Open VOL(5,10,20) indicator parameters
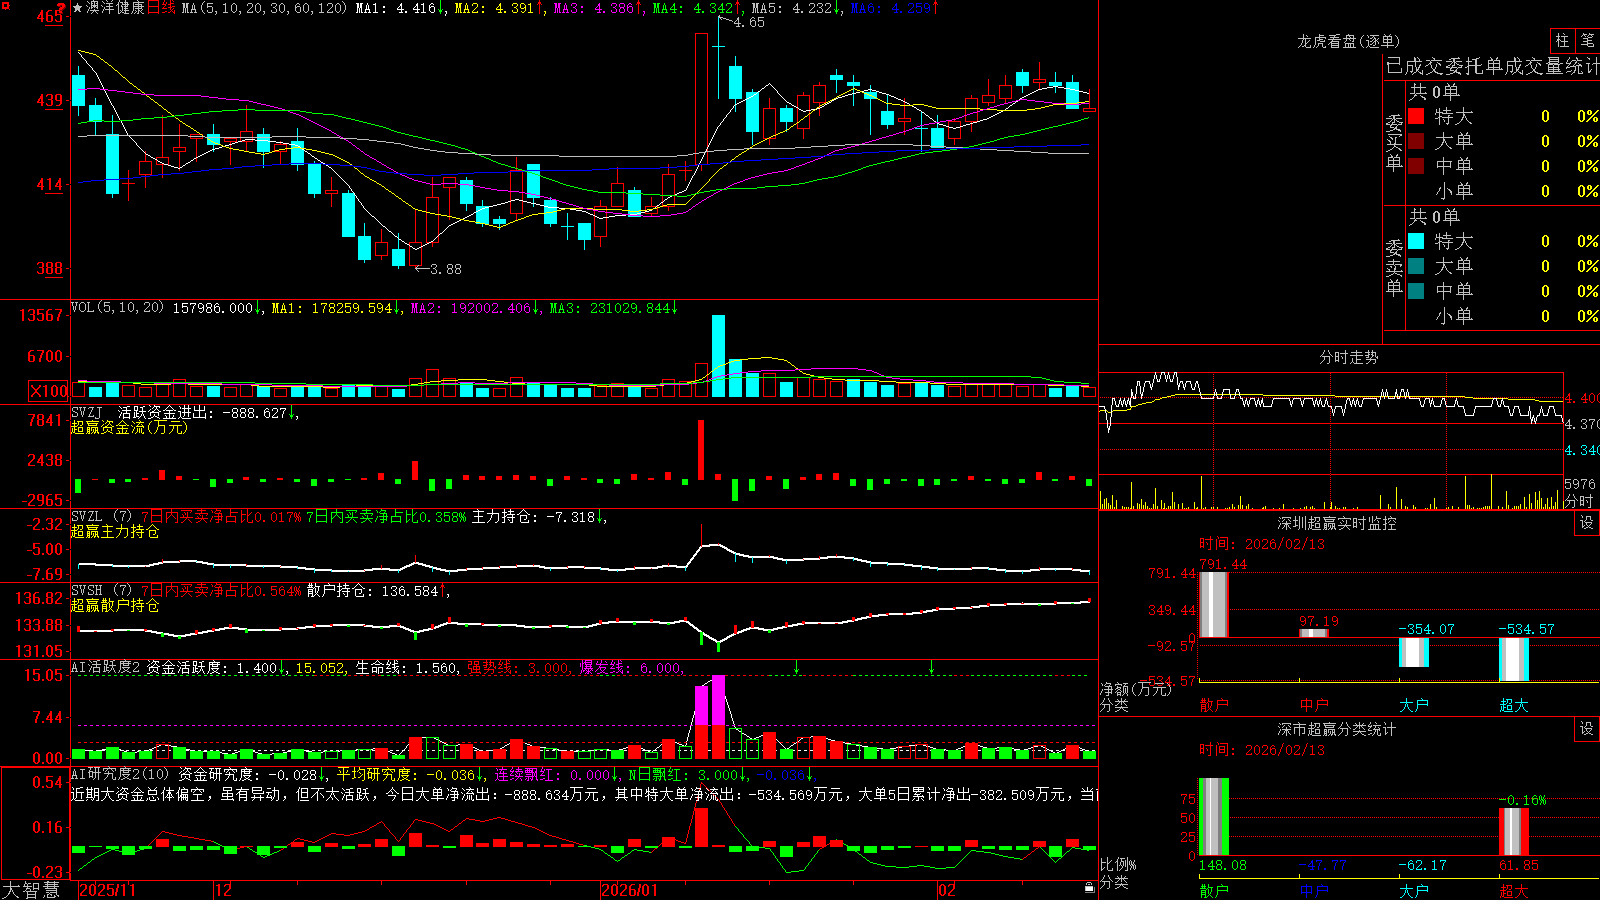This screenshot has height=900, width=1600. pyautogui.click(x=117, y=308)
